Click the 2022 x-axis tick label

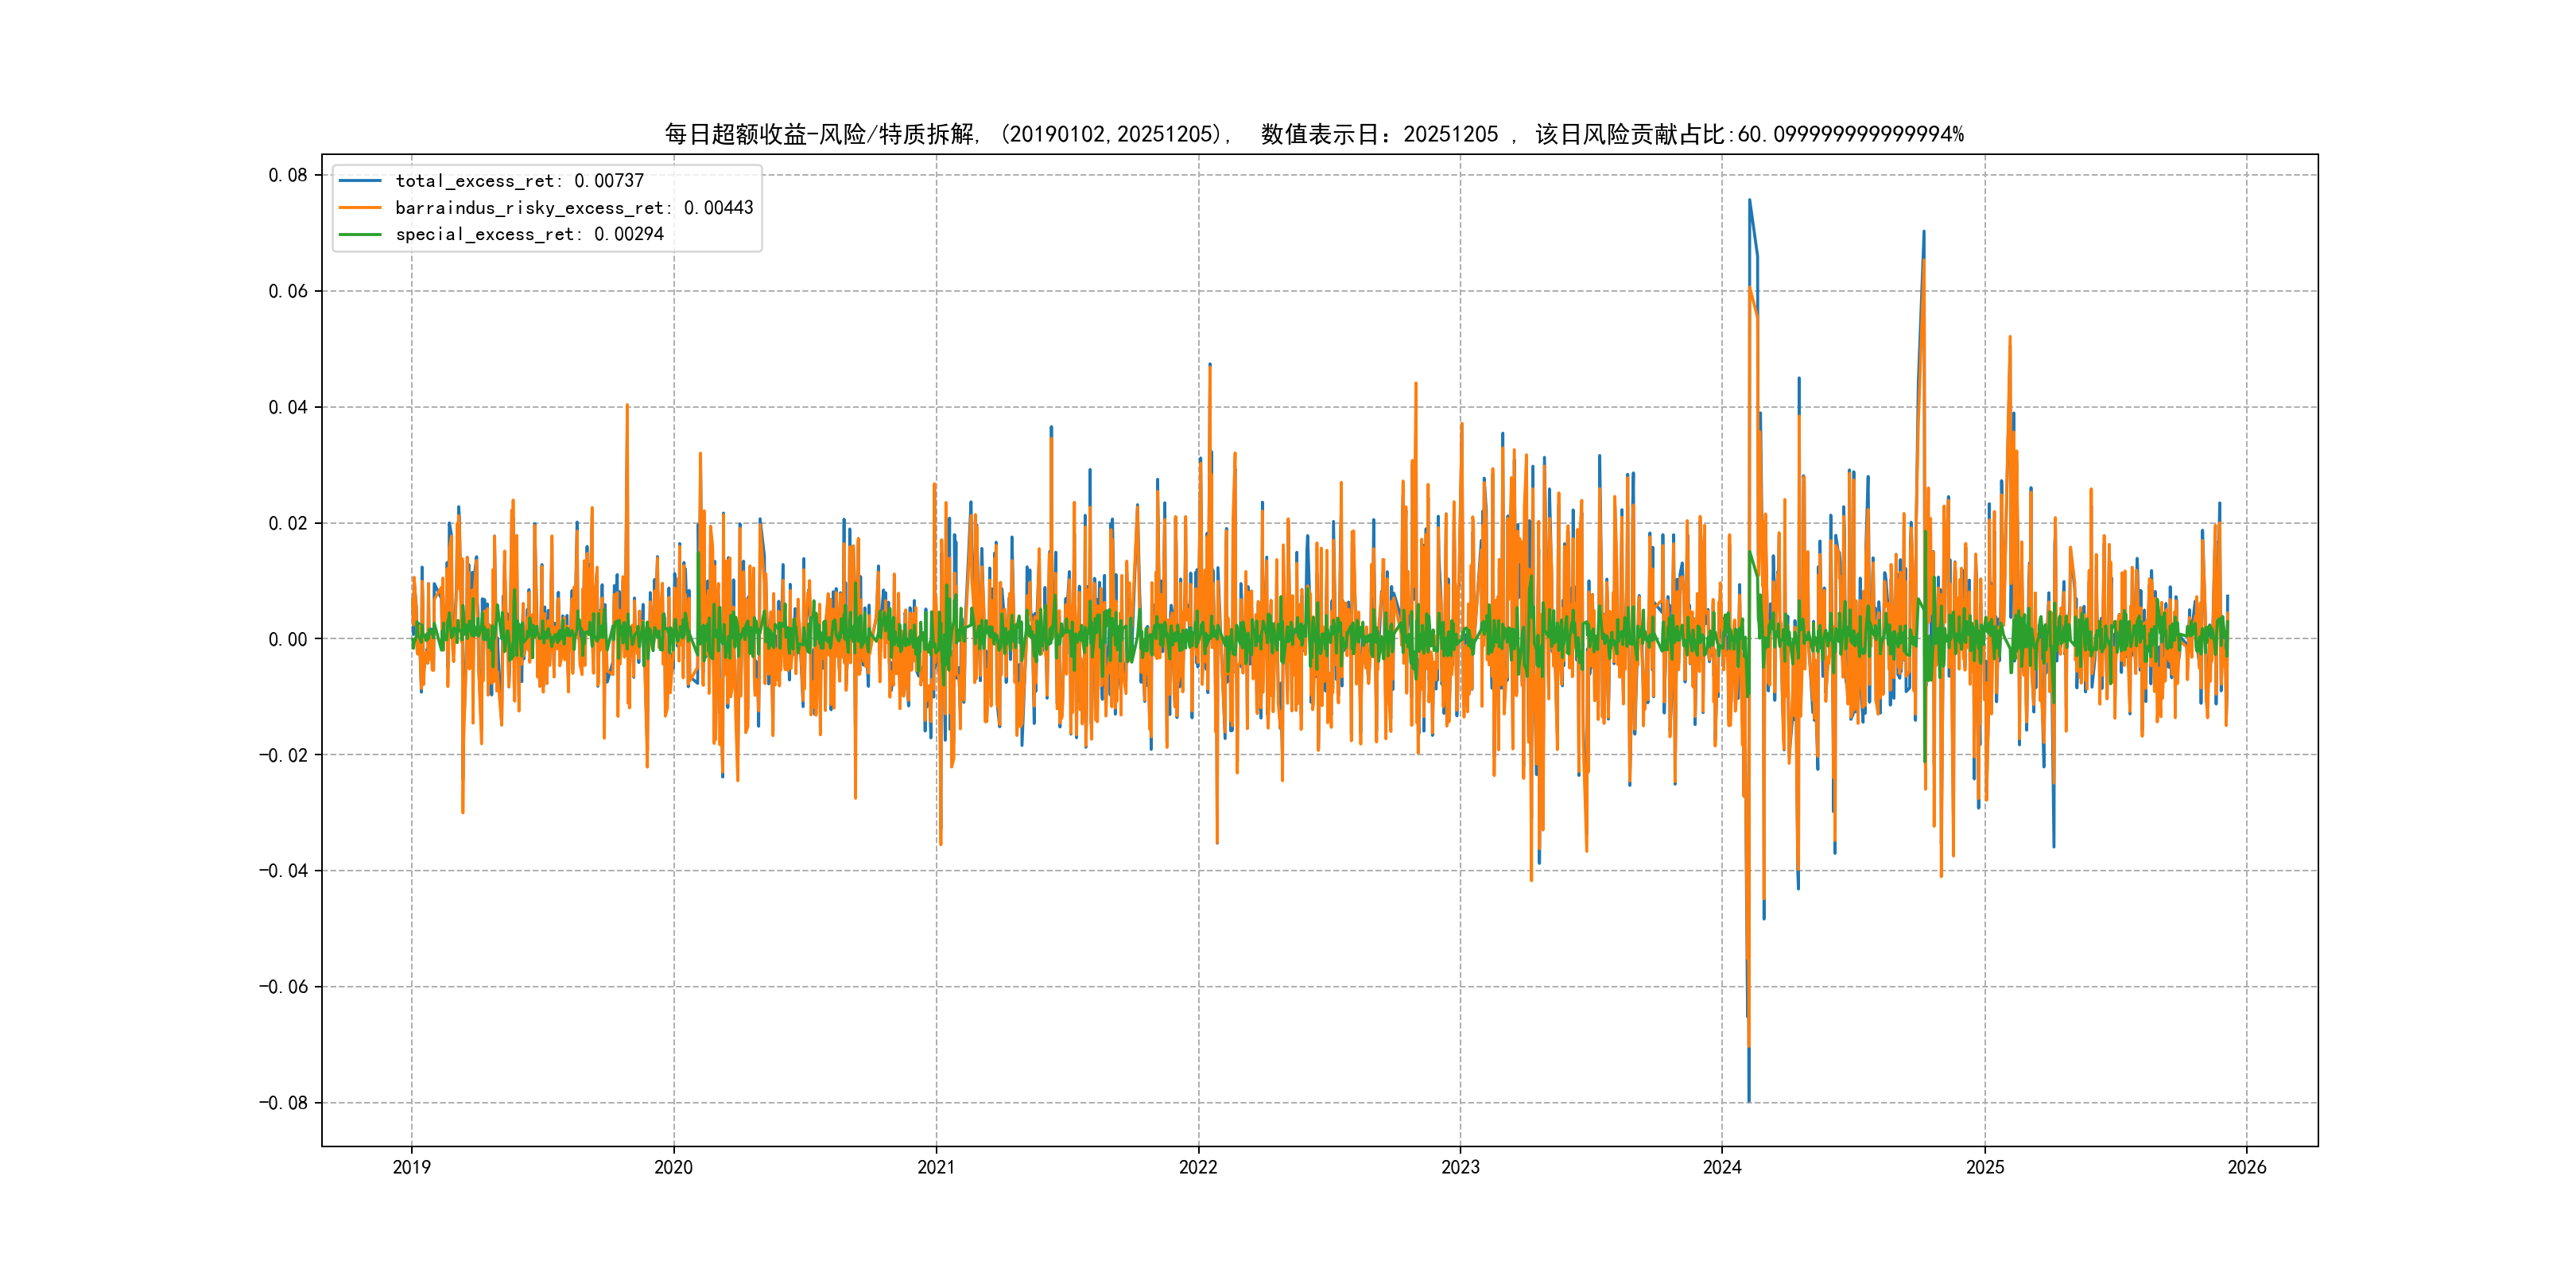pos(1198,1167)
